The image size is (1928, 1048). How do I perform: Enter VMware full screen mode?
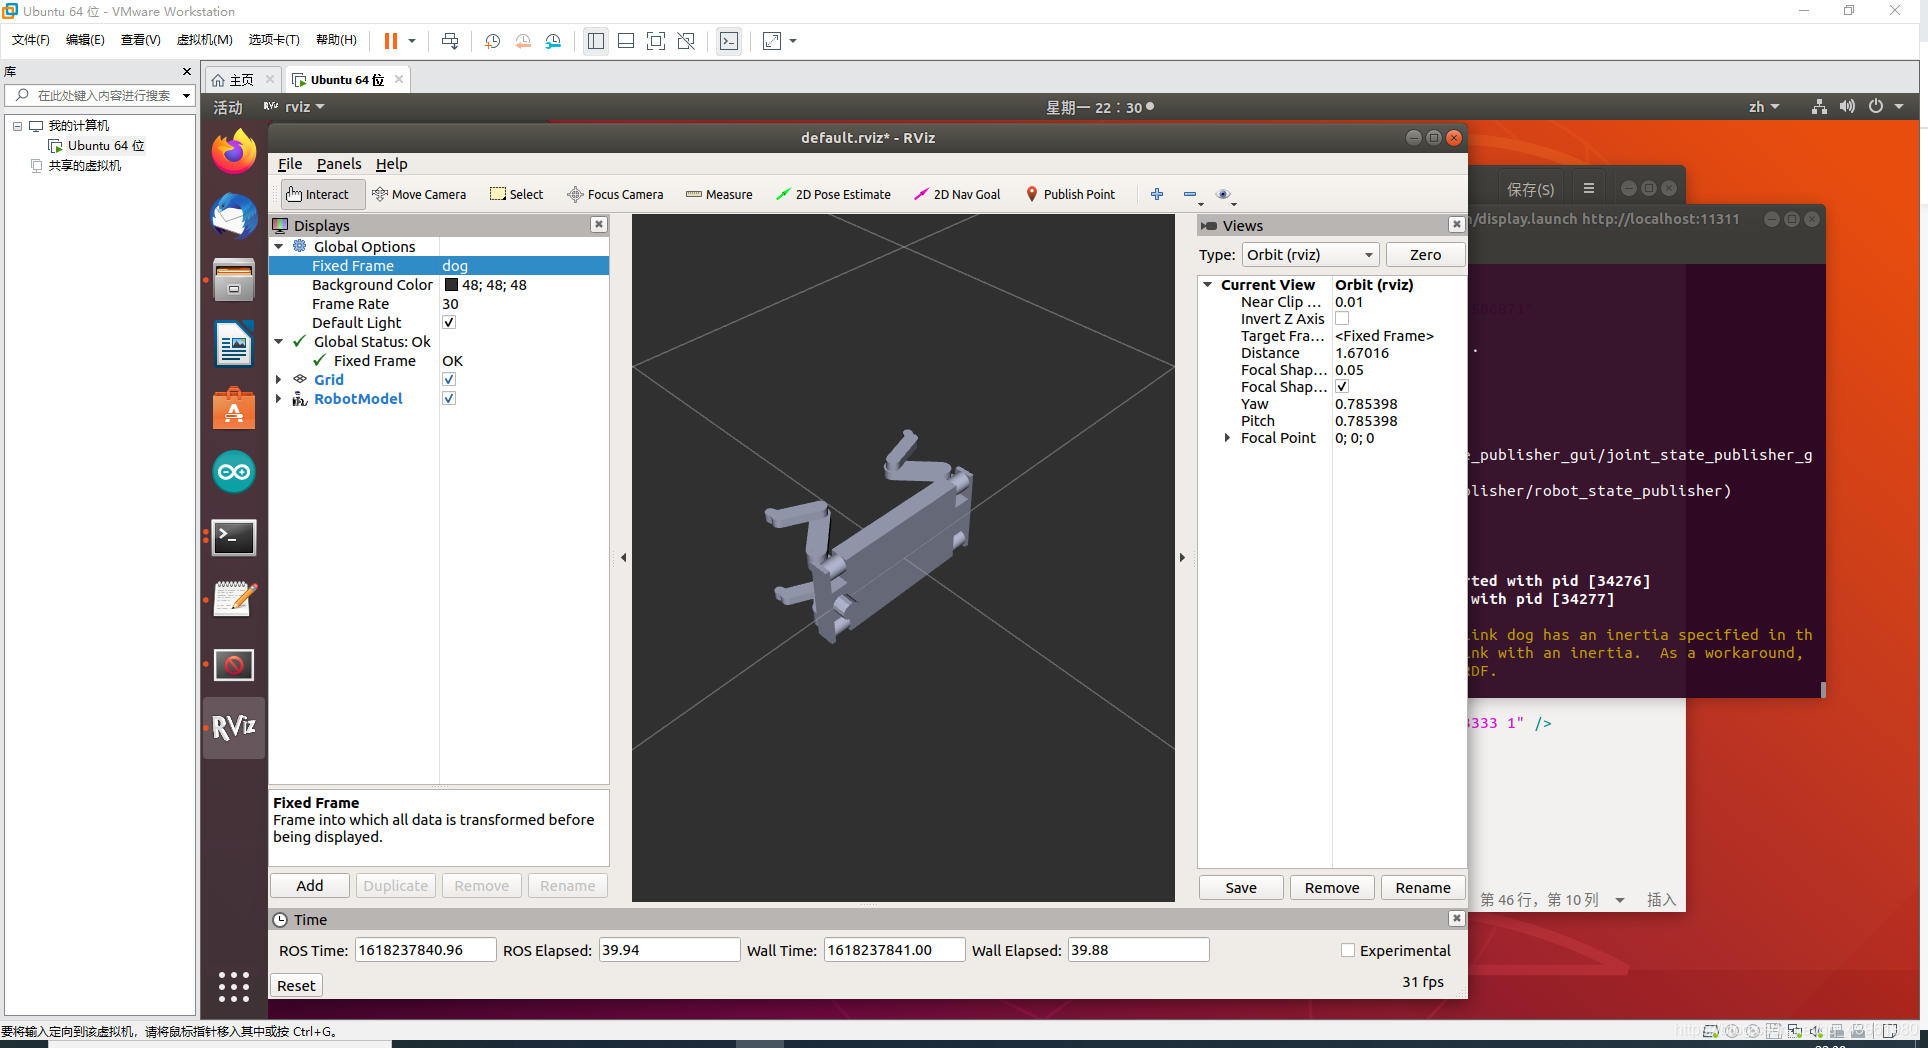pyautogui.click(x=656, y=41)
